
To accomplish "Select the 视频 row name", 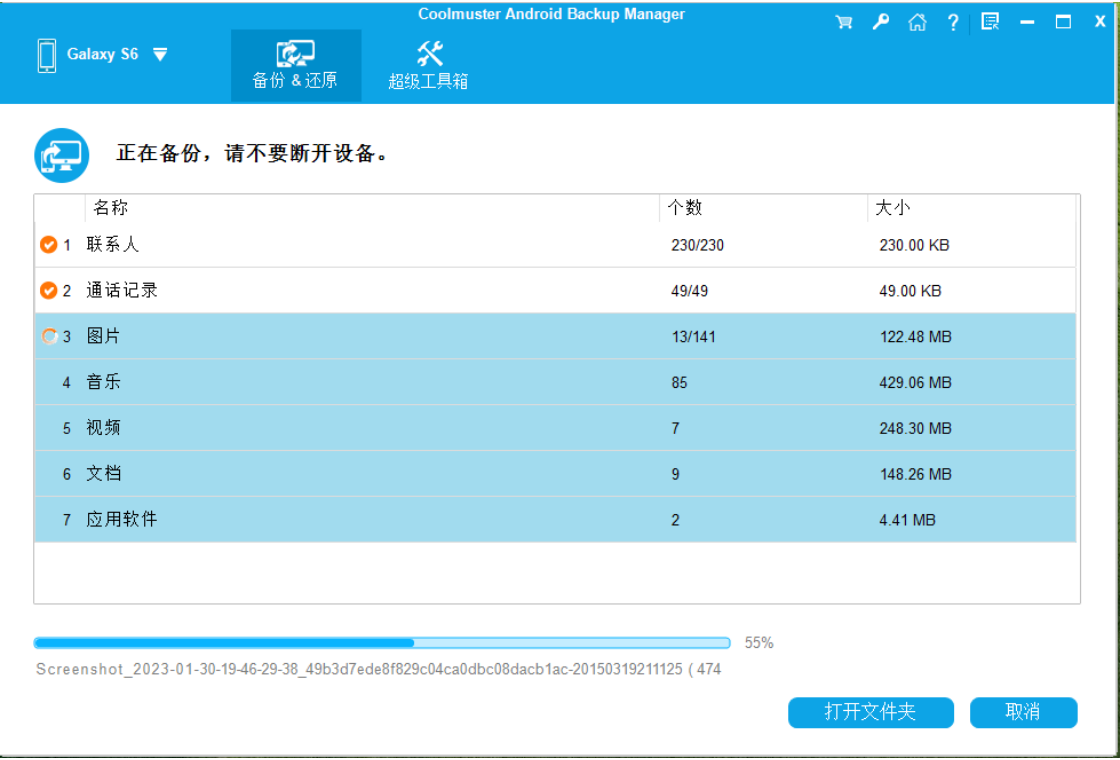I will 104,428.
